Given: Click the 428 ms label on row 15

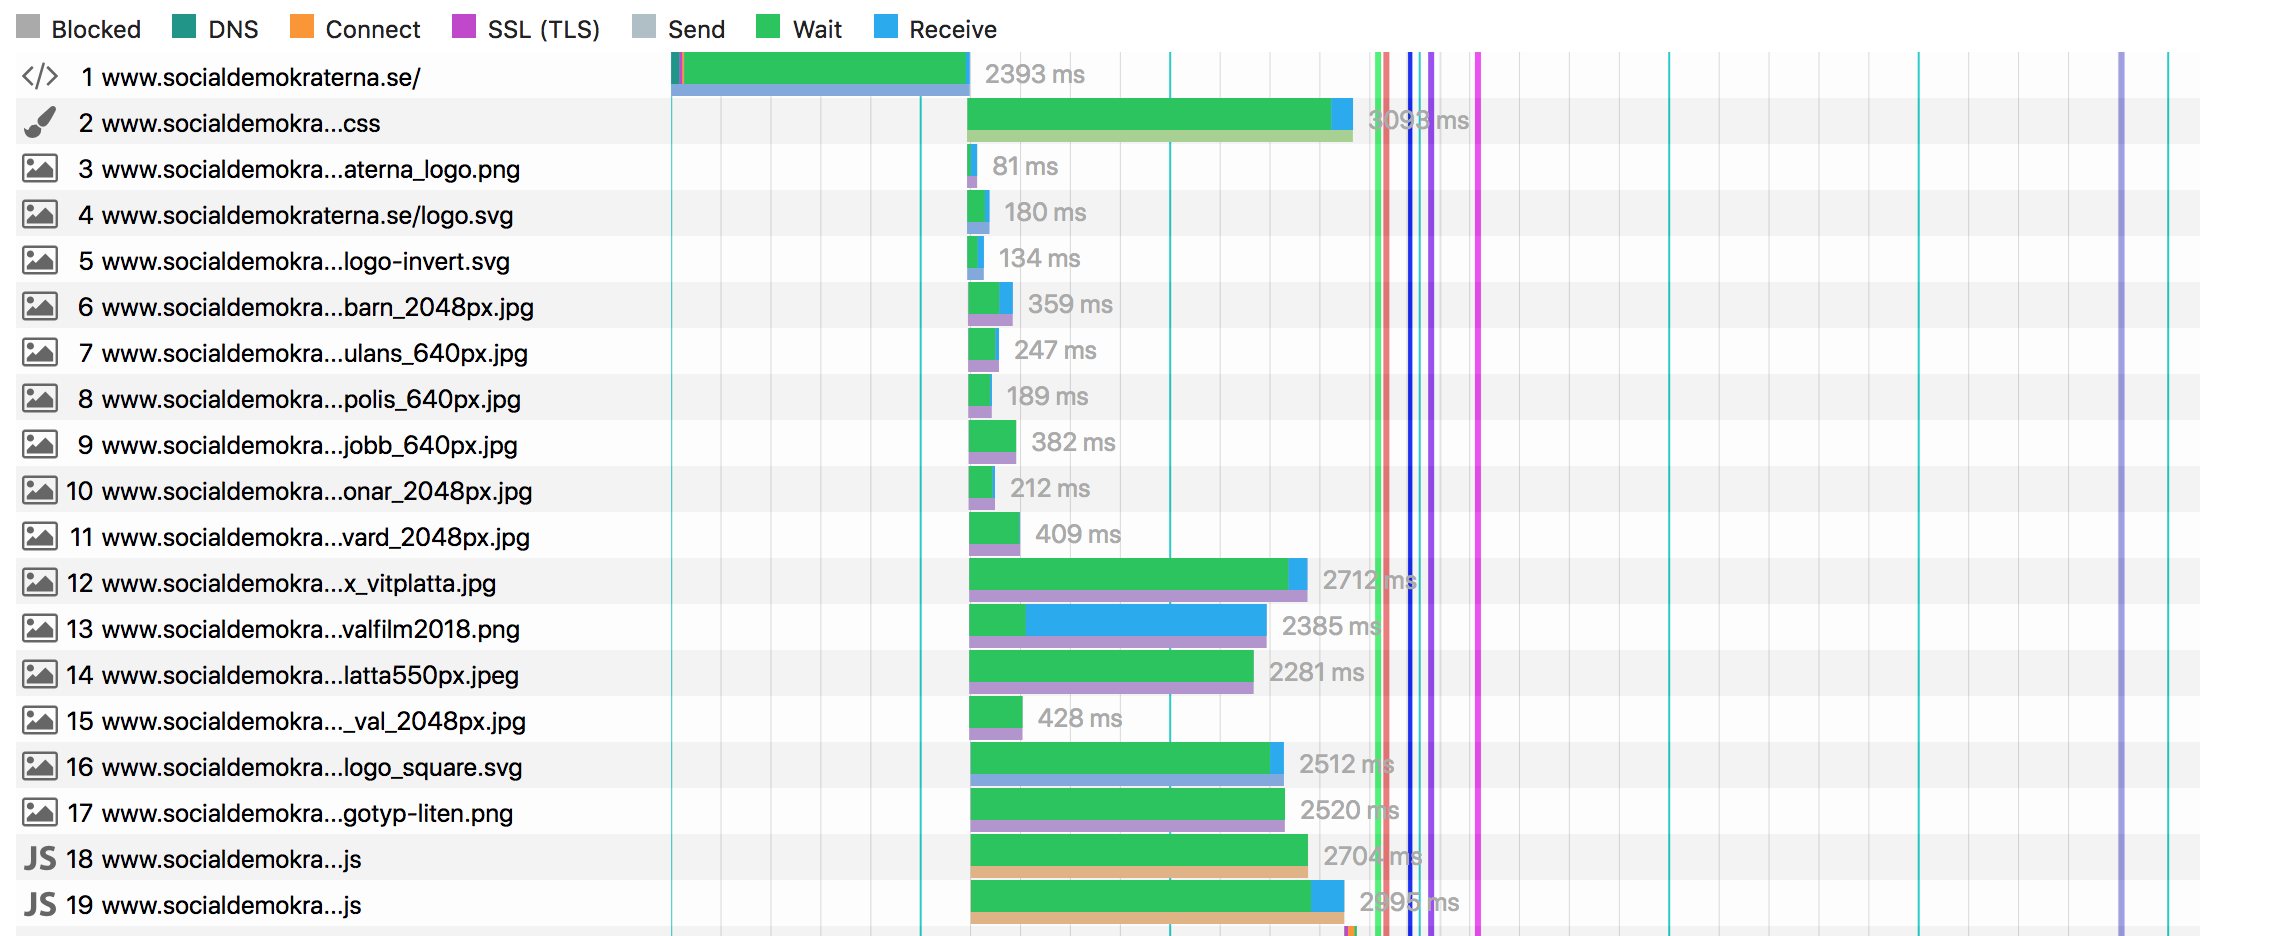Looking at the screenshot, I should point(1079,719).
